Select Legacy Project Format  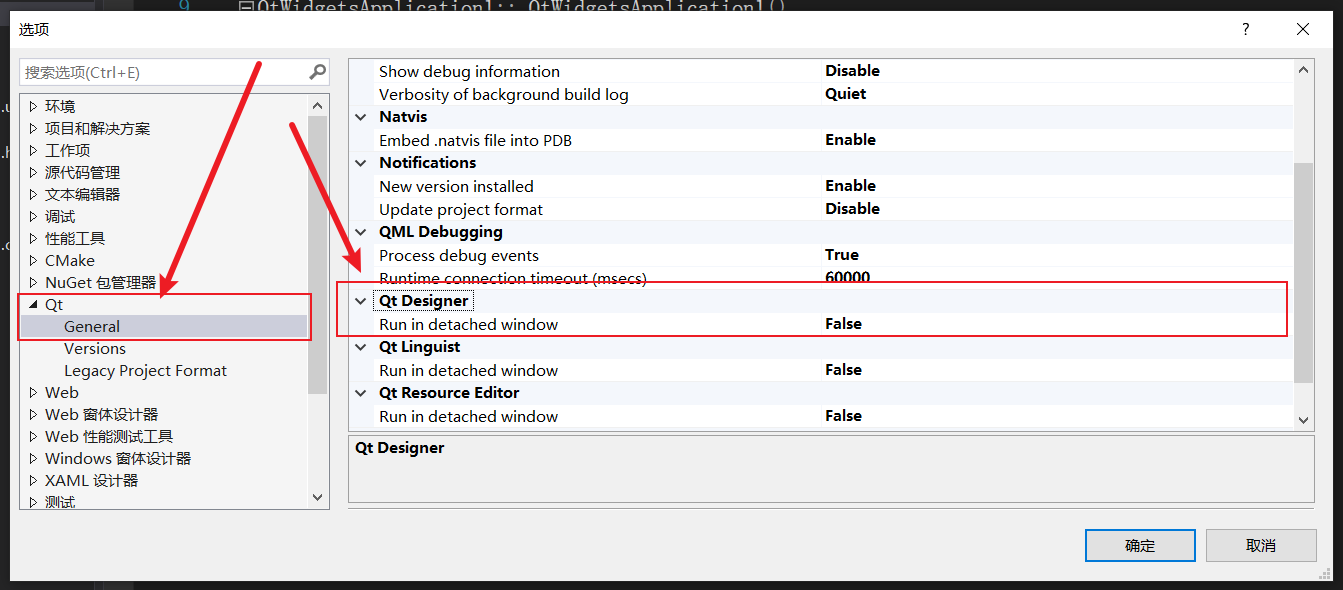tap(145, 370)
